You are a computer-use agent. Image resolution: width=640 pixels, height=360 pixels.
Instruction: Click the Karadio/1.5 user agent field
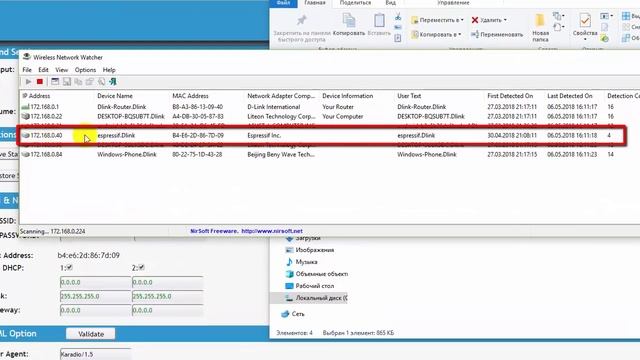click(96, 354)
